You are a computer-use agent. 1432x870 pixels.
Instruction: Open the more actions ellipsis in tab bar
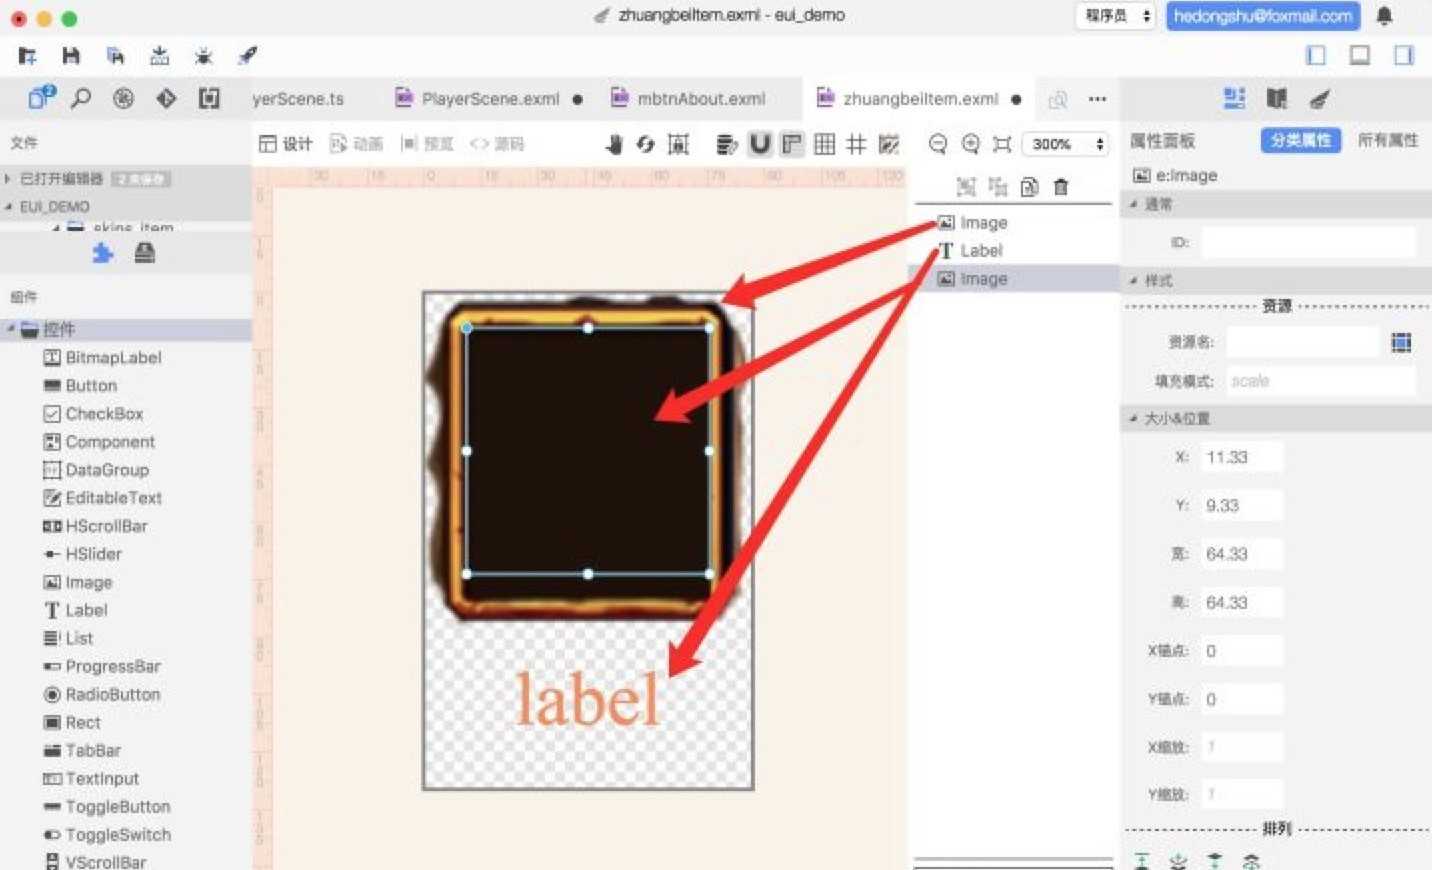point(1097,99)
